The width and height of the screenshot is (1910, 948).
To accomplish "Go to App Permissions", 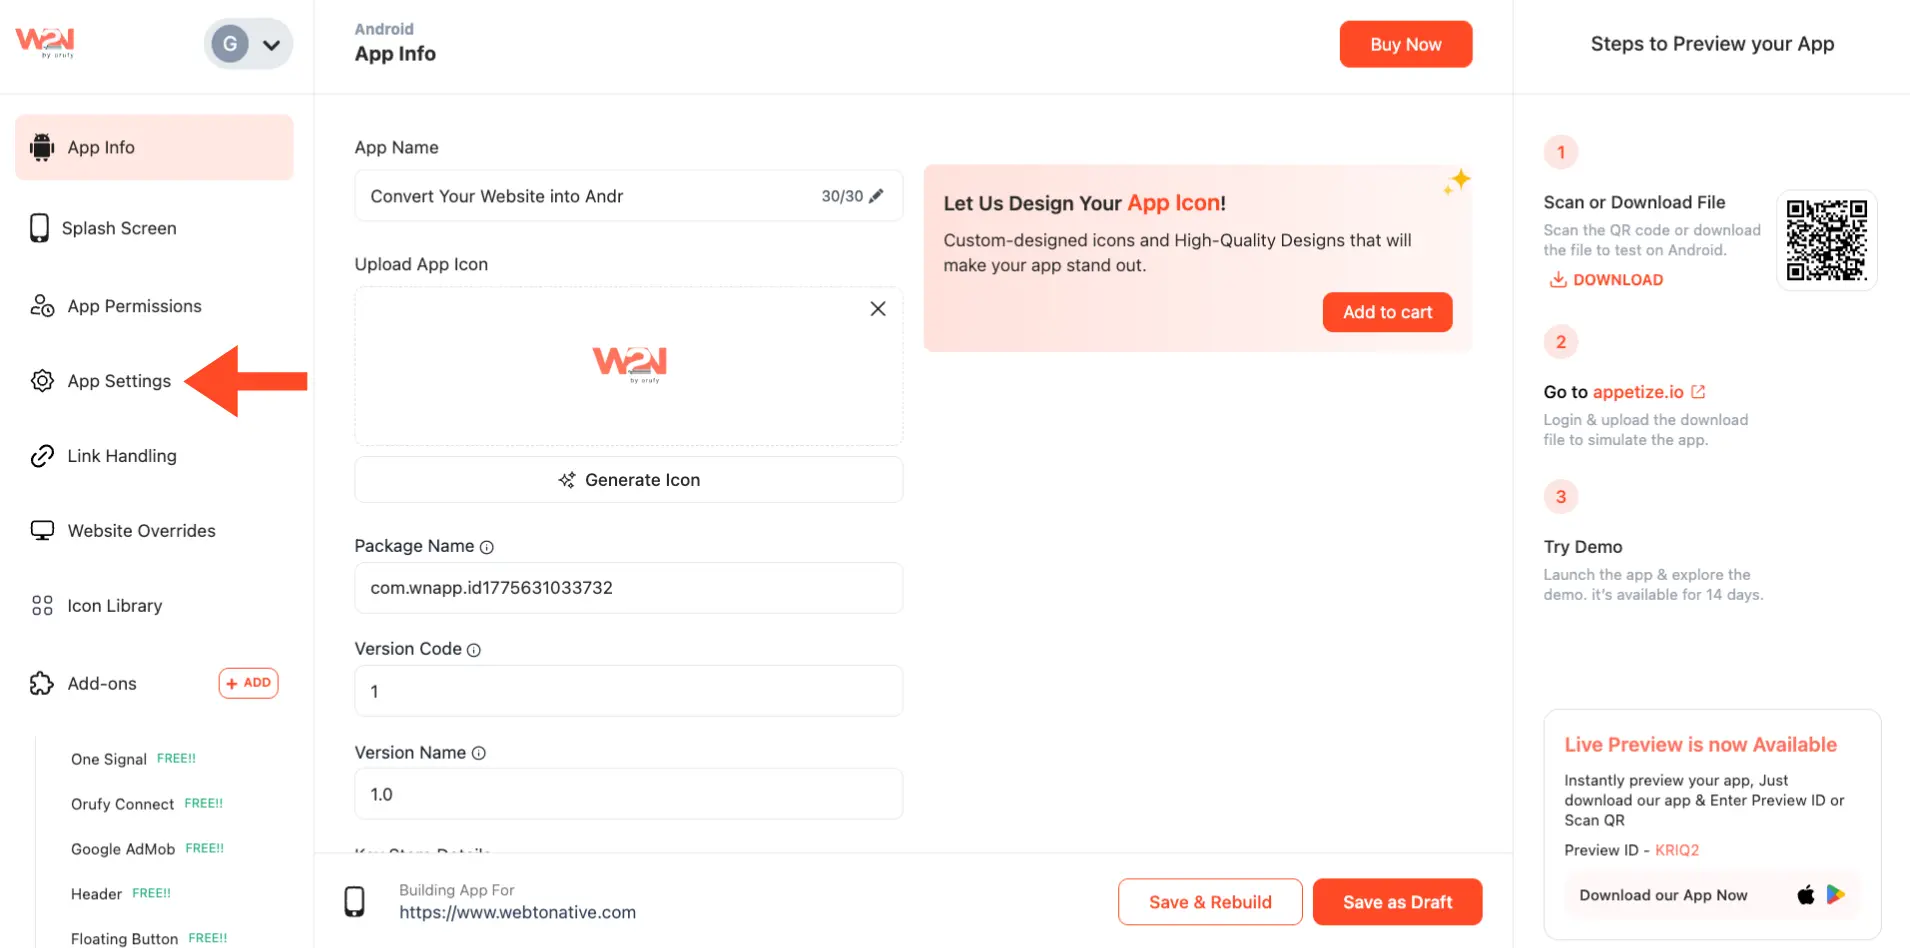I will point(134,306).
